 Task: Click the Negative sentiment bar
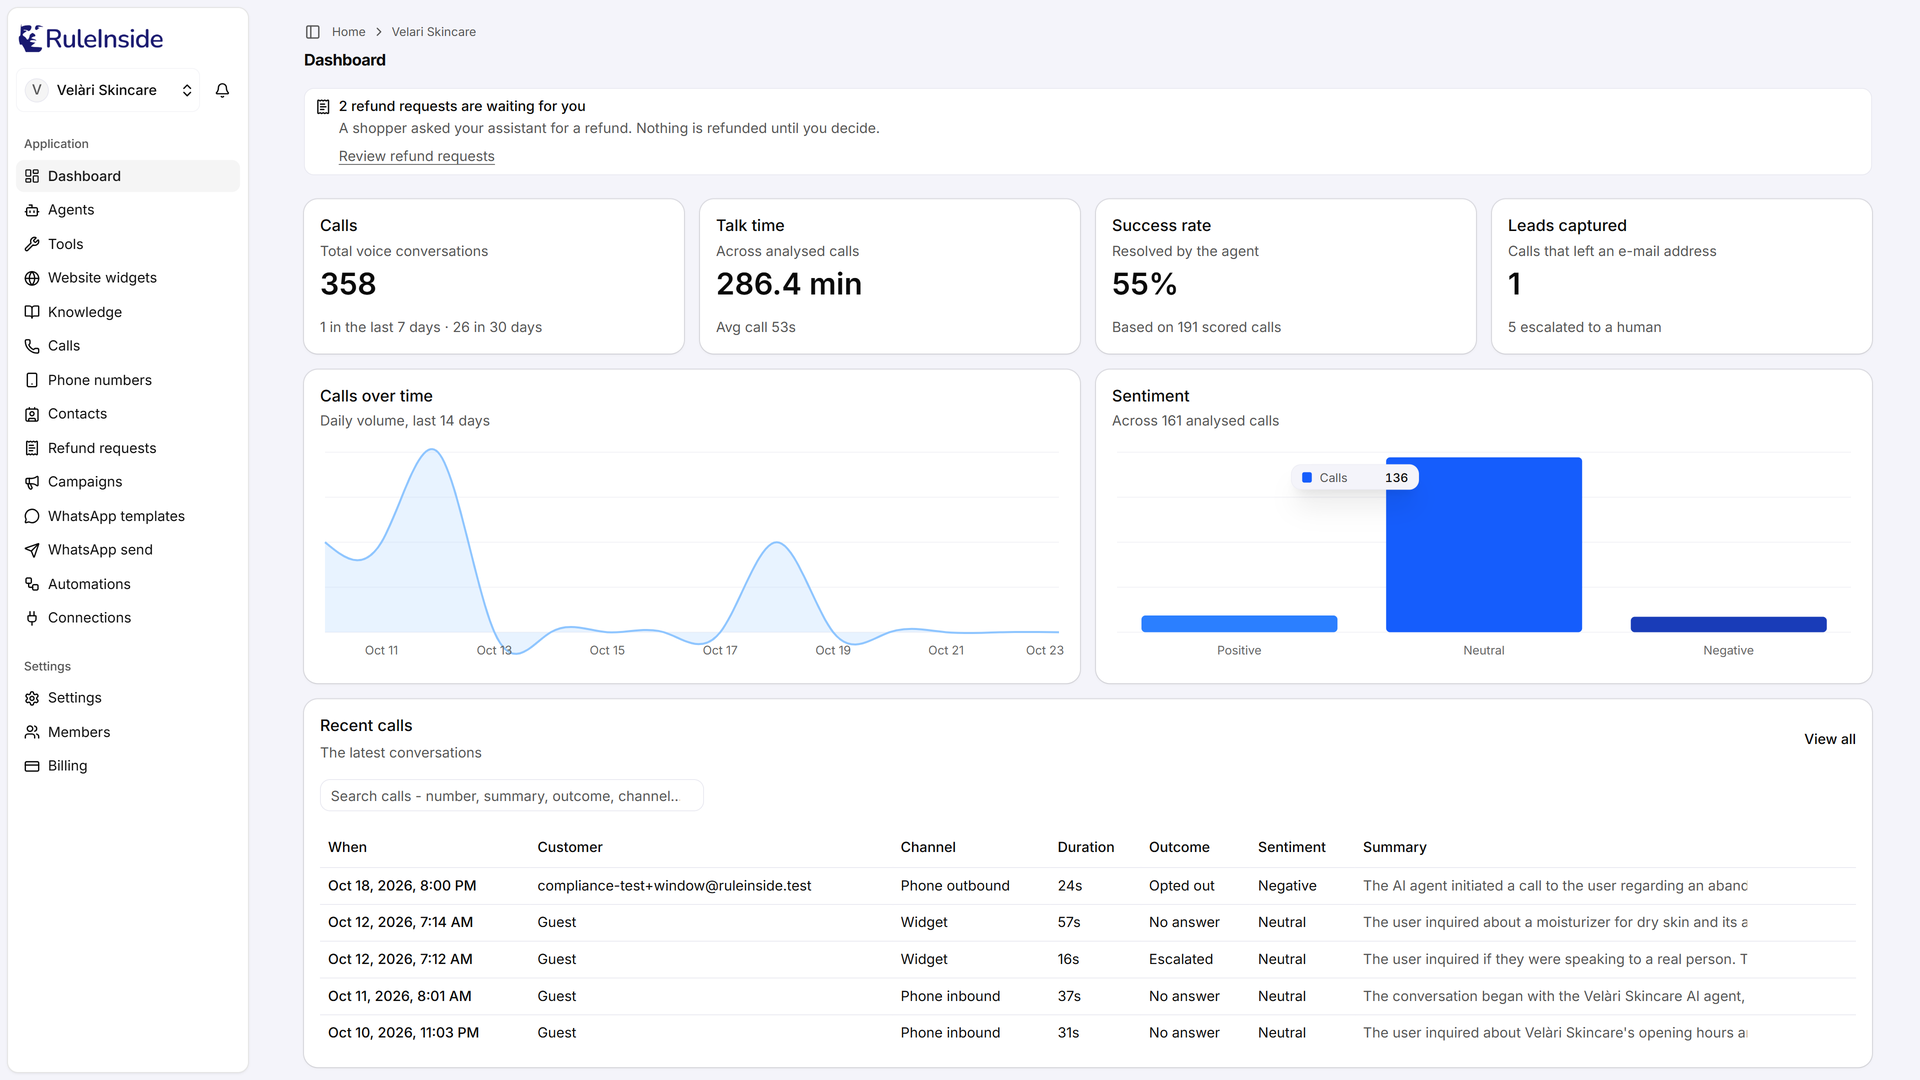point(1728,624)
